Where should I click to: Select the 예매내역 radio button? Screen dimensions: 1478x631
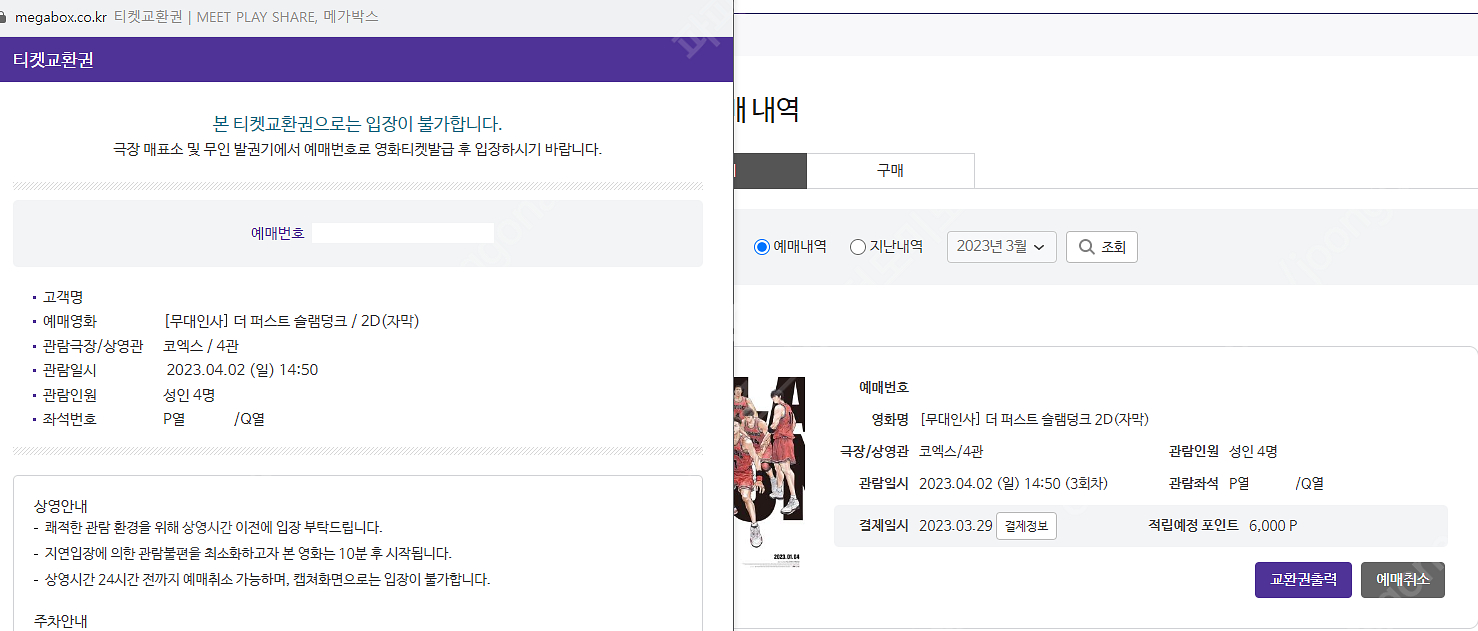click(x=762, y=247)
